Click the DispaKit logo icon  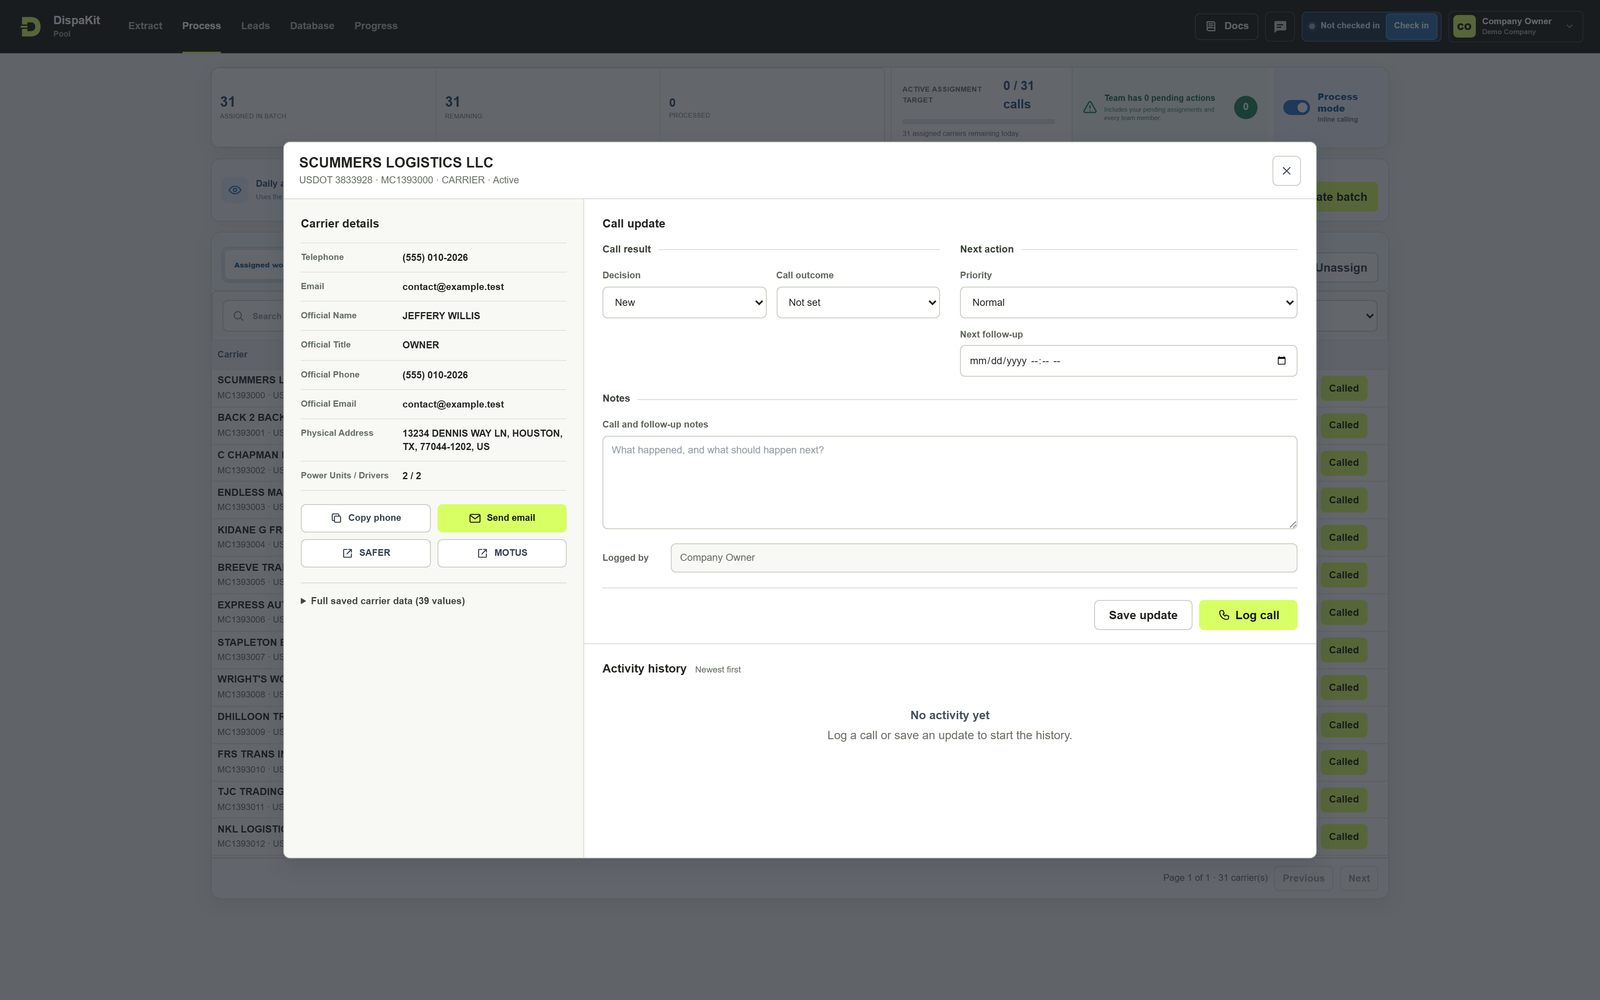pos(31,26)
